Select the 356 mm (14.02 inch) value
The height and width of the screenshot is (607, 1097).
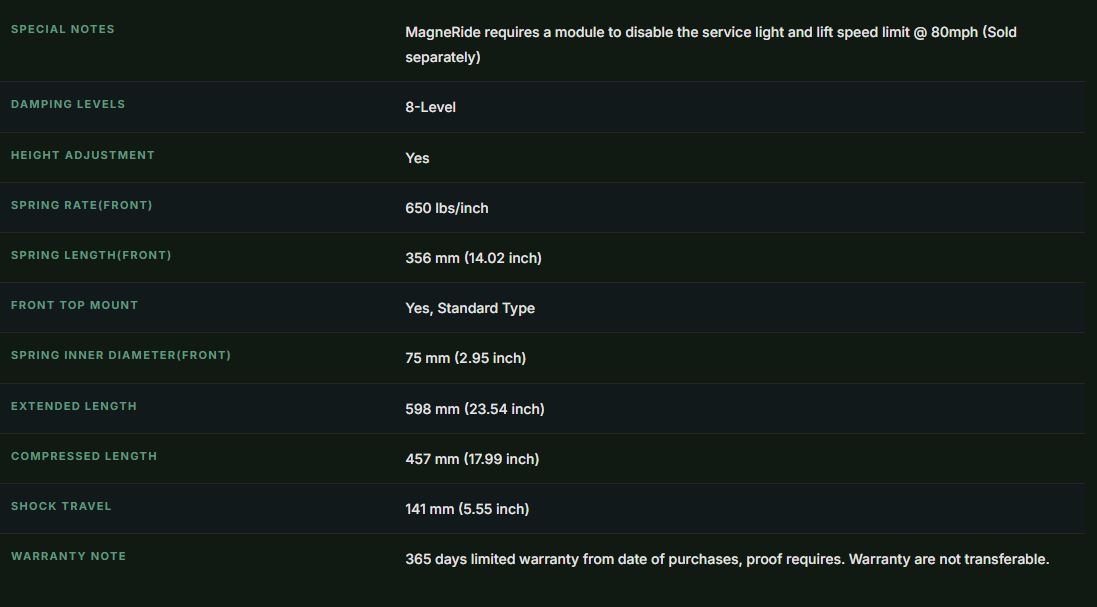tap(473, 258)
